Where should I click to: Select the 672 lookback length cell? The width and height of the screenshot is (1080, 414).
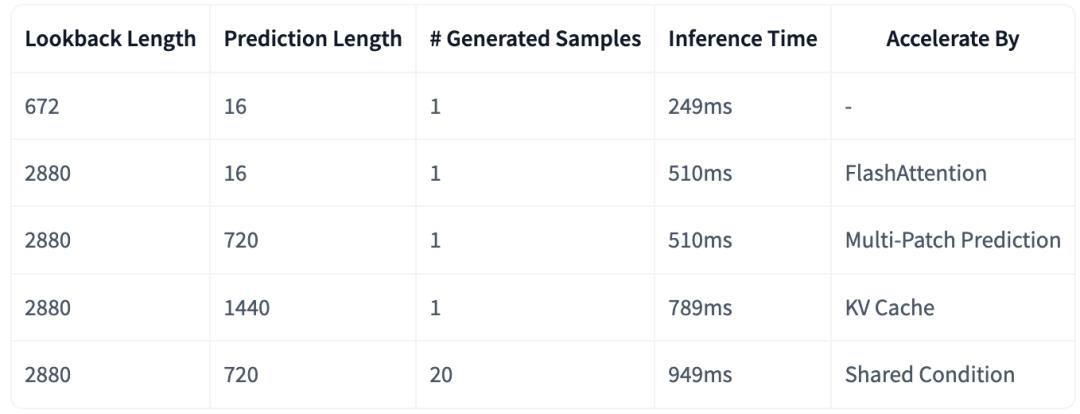110,106
